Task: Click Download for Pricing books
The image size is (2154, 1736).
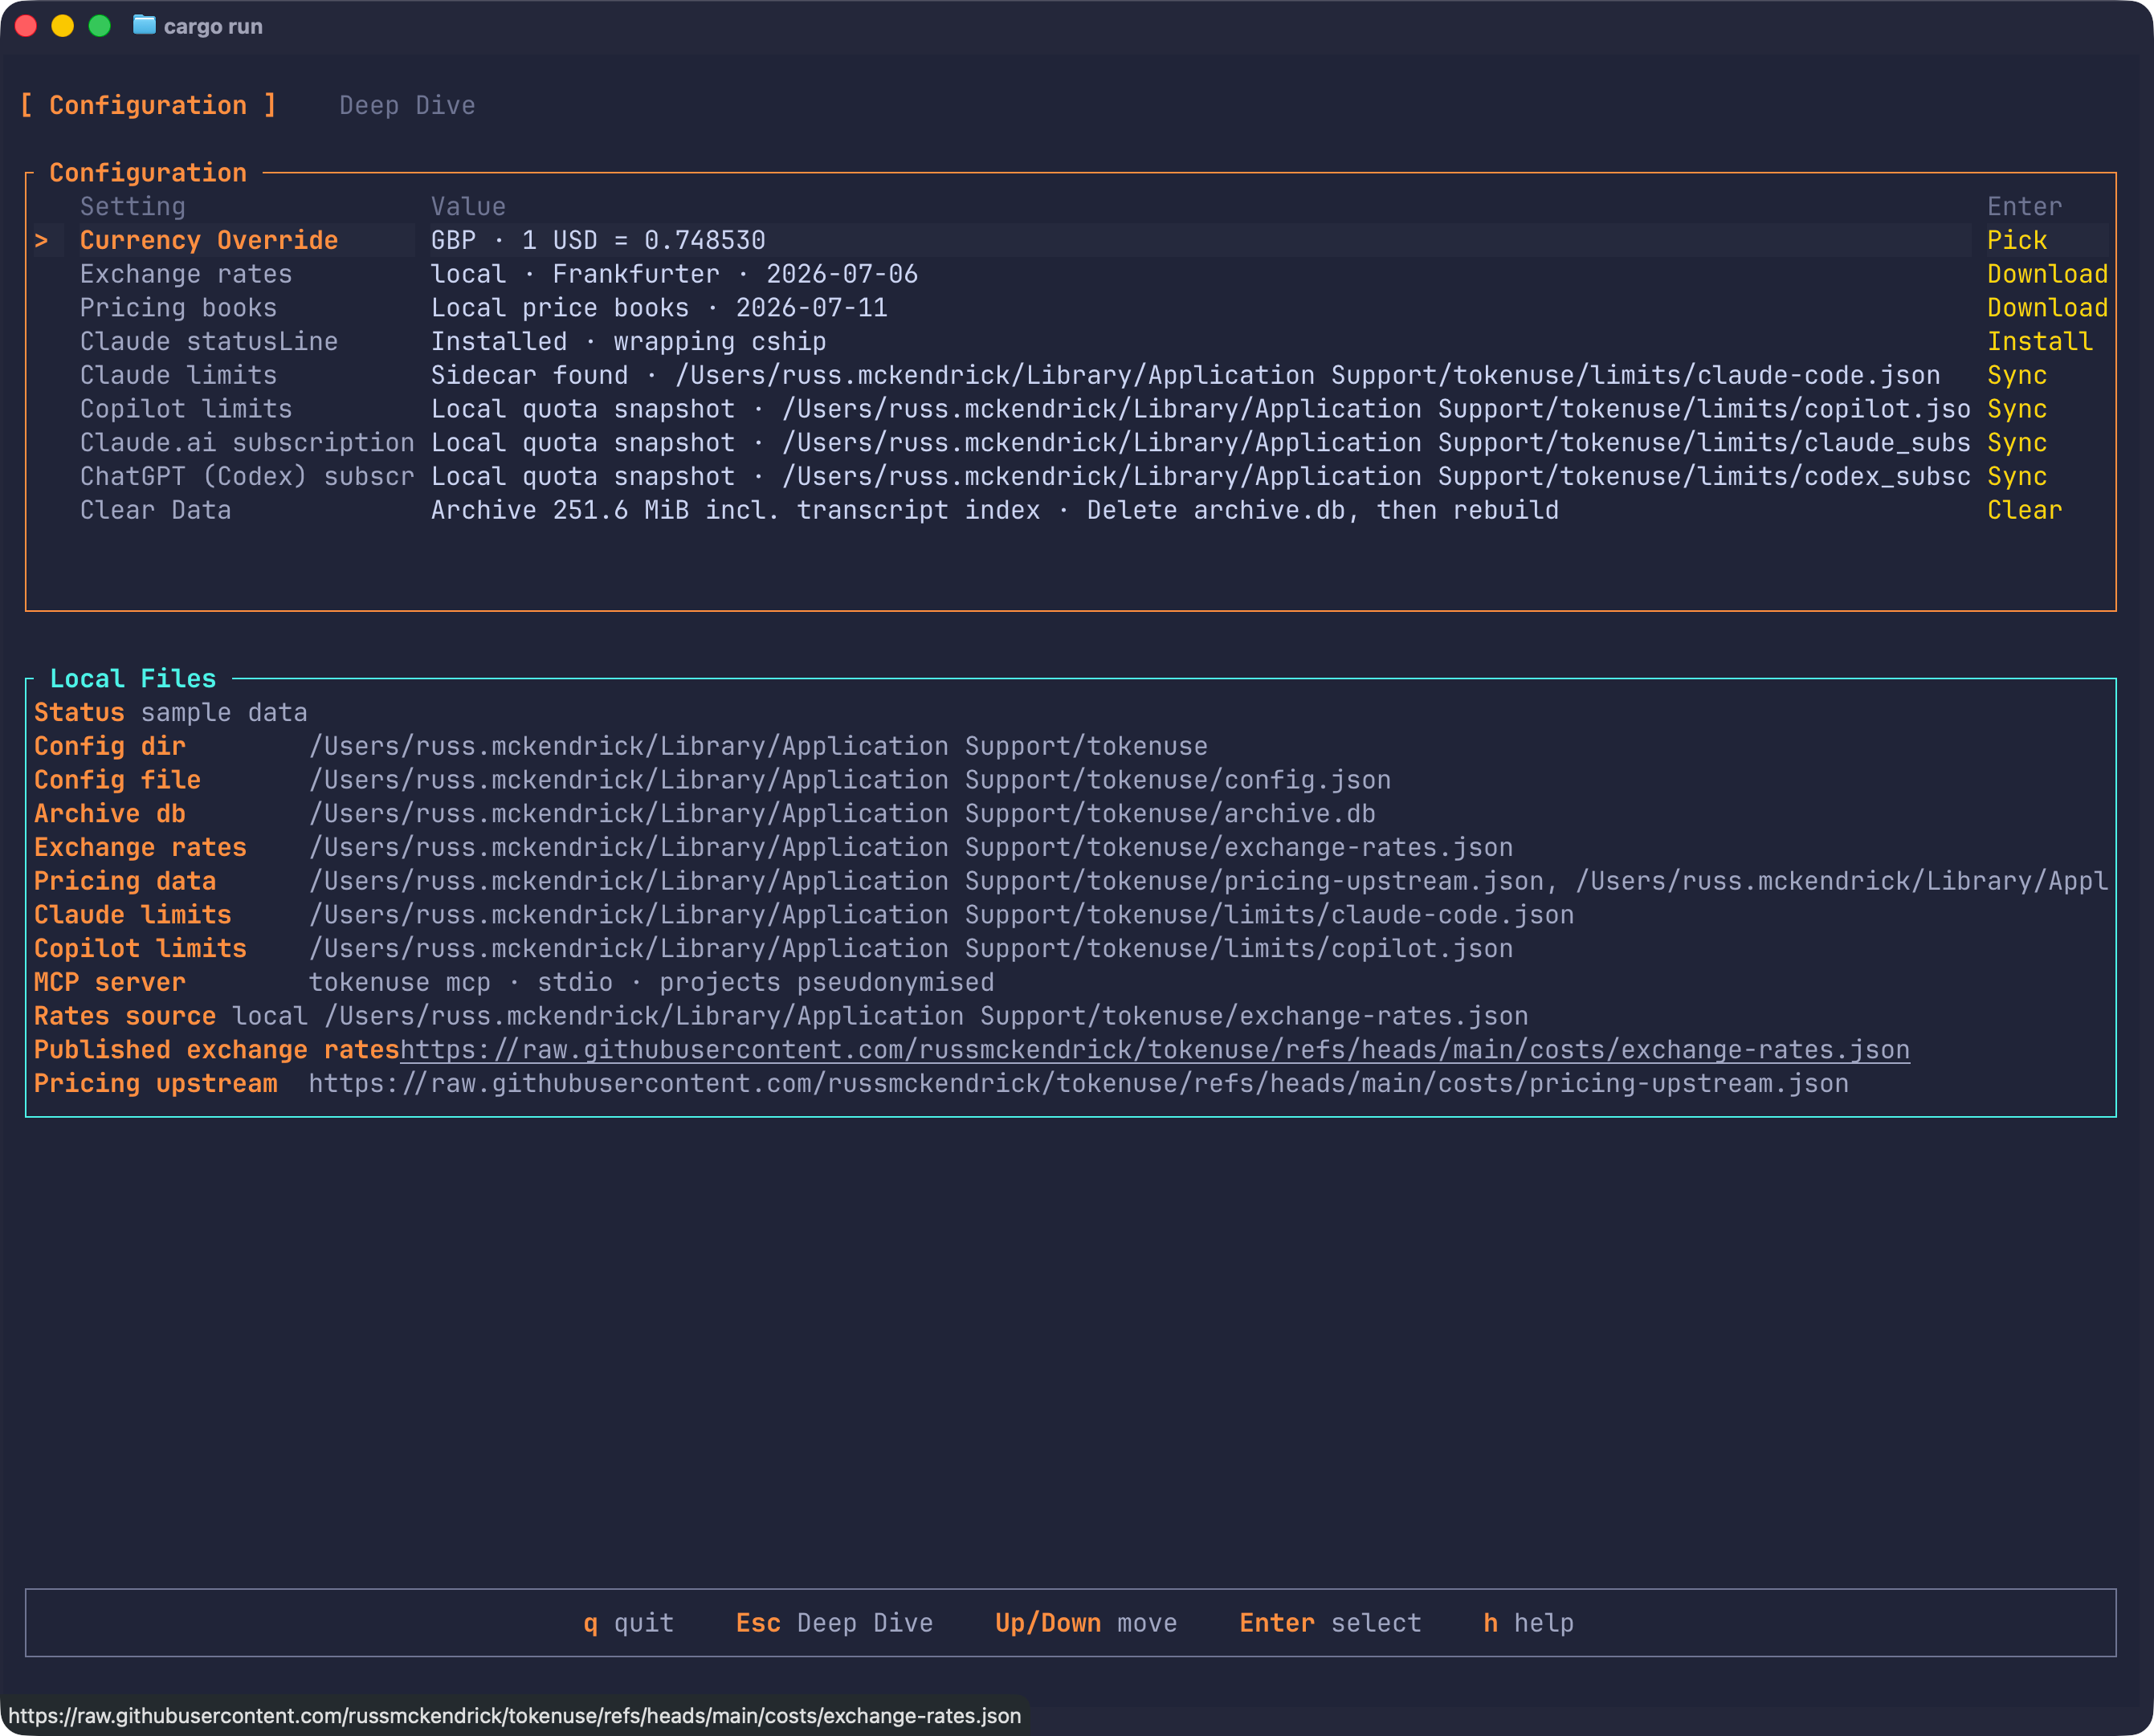Action: pyautogui.click(x=2047, y=308)
